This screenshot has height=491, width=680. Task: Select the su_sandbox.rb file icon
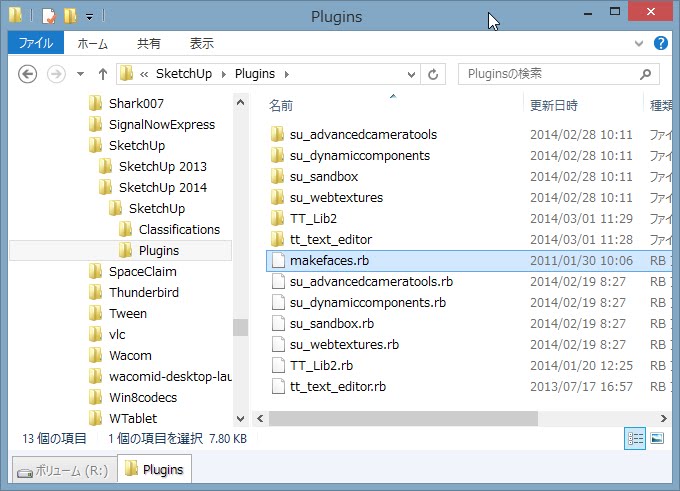(278, 324)
